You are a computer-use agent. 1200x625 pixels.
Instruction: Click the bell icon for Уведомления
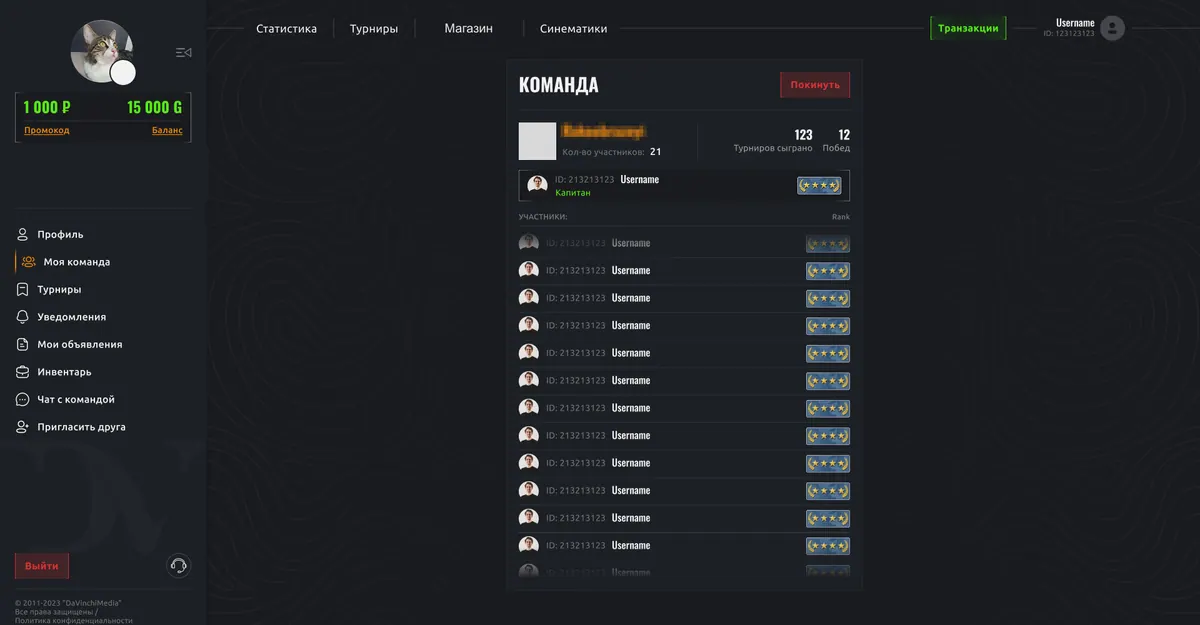[x=22, y=317]
